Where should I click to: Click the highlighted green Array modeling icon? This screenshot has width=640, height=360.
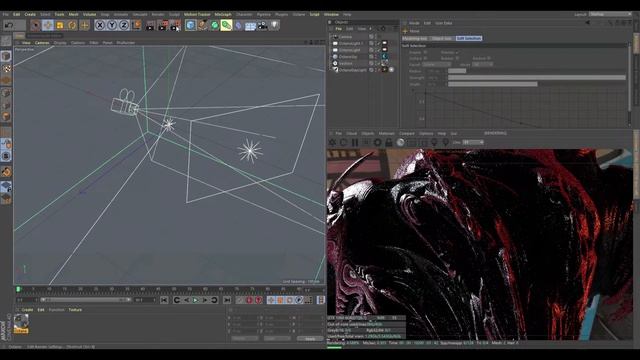click(x=226, y=25)
